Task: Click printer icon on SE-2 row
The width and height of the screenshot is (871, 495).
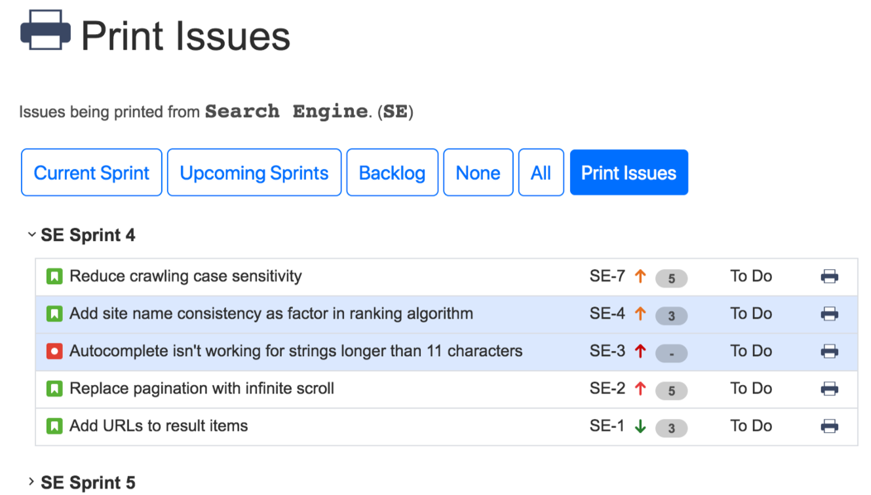Action: click(x=829, y=389)
